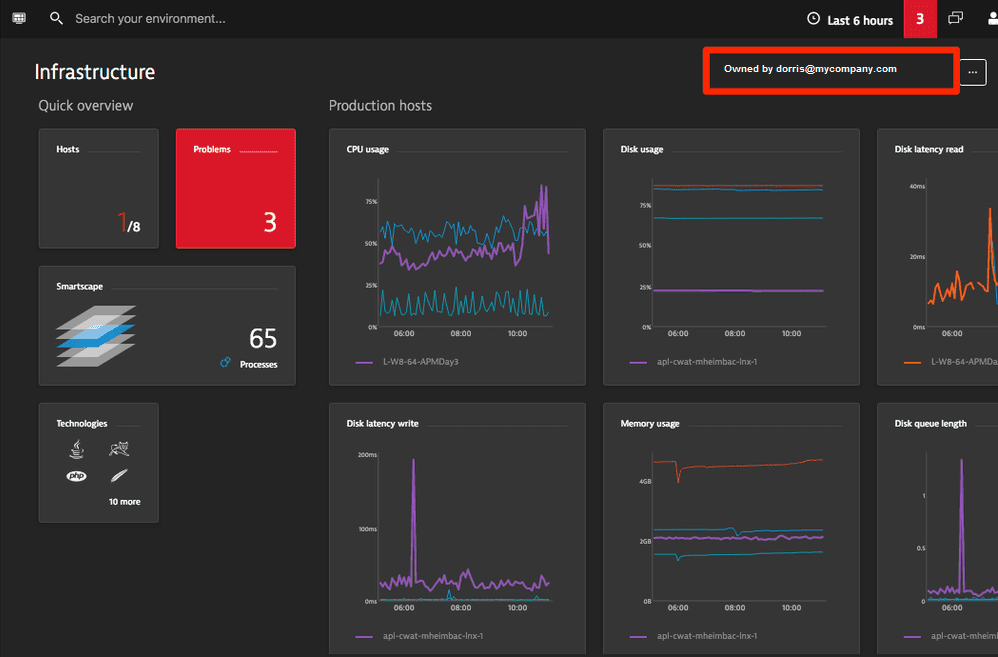The width and height of the screenshot is (998, 657).
Task: Click the Processes gear icon in Smartscape tile
Action: 225,362
